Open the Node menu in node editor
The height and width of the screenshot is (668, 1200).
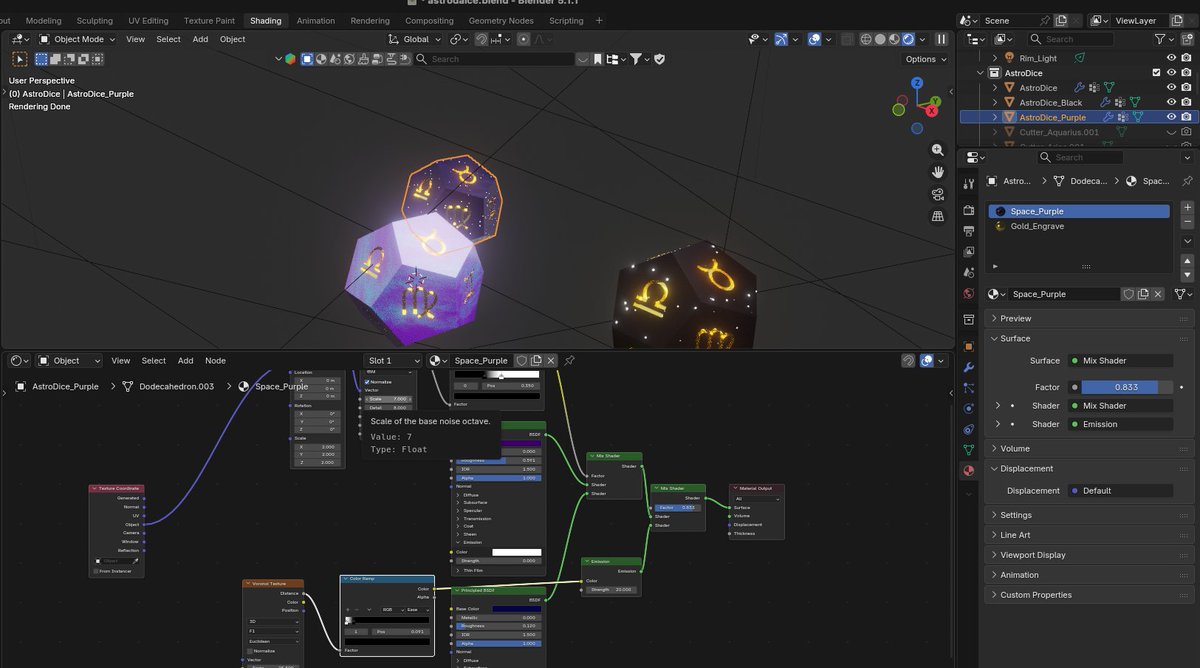215,360
